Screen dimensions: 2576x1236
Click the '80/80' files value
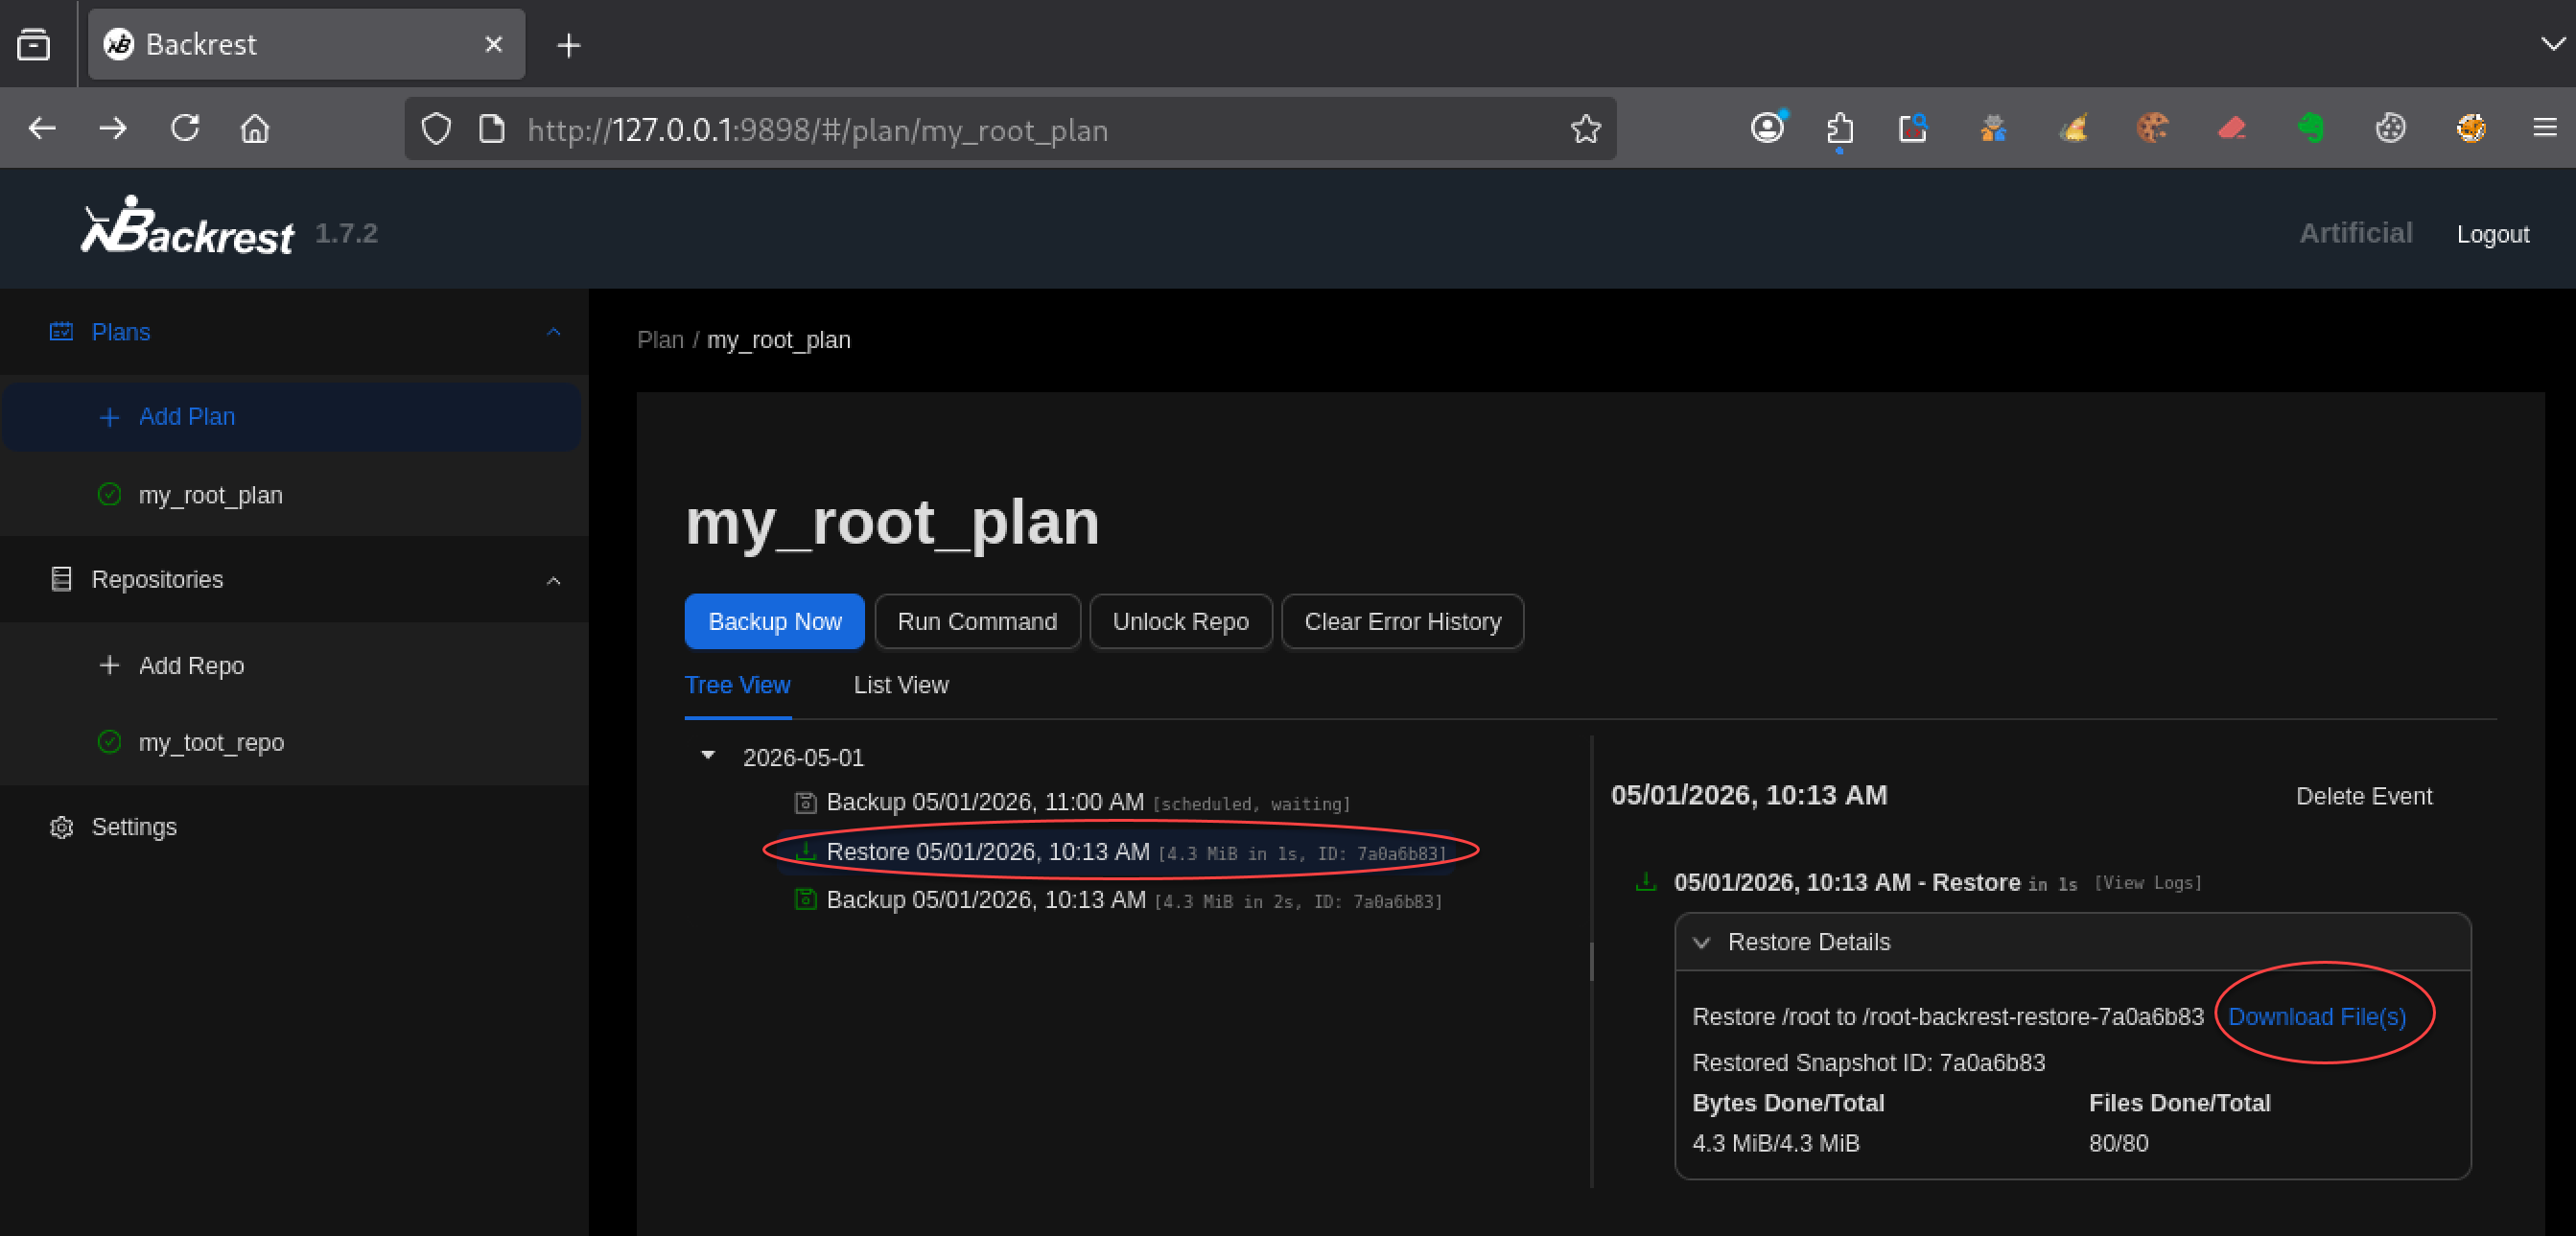pyautogui.click(x=2118, y=1142)
